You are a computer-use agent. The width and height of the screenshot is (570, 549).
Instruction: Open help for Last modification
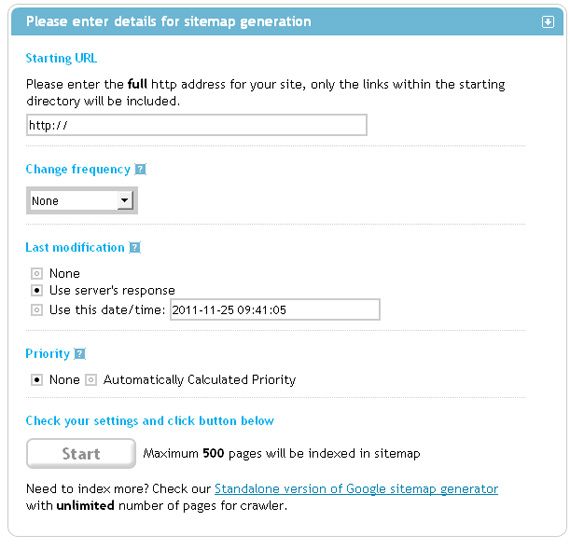coord(135,248)
